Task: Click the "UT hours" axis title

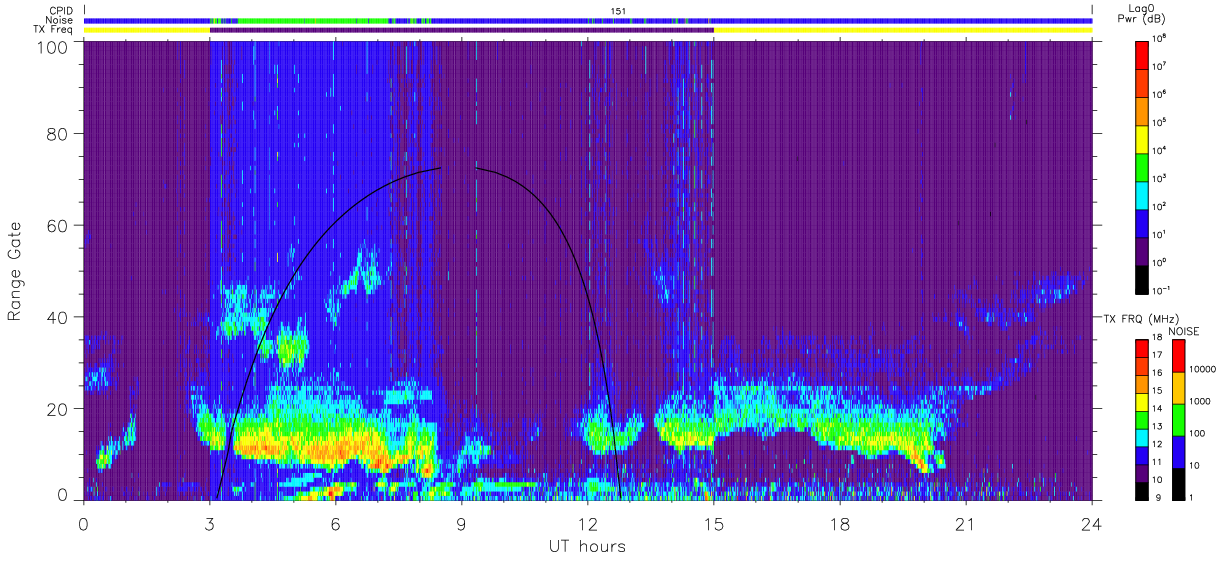Action: point(586,546)
